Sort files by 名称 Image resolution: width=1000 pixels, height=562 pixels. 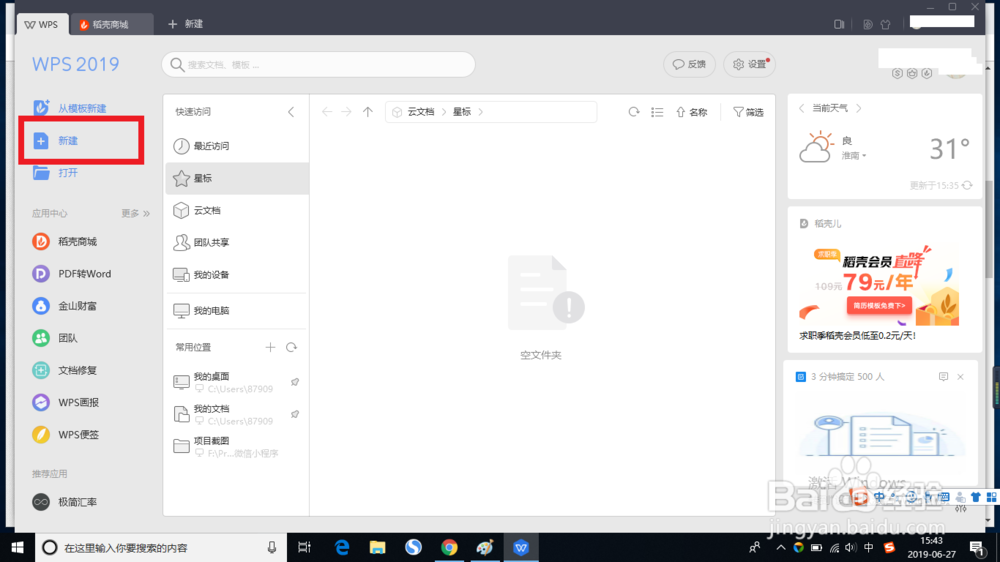pos(692,112)
